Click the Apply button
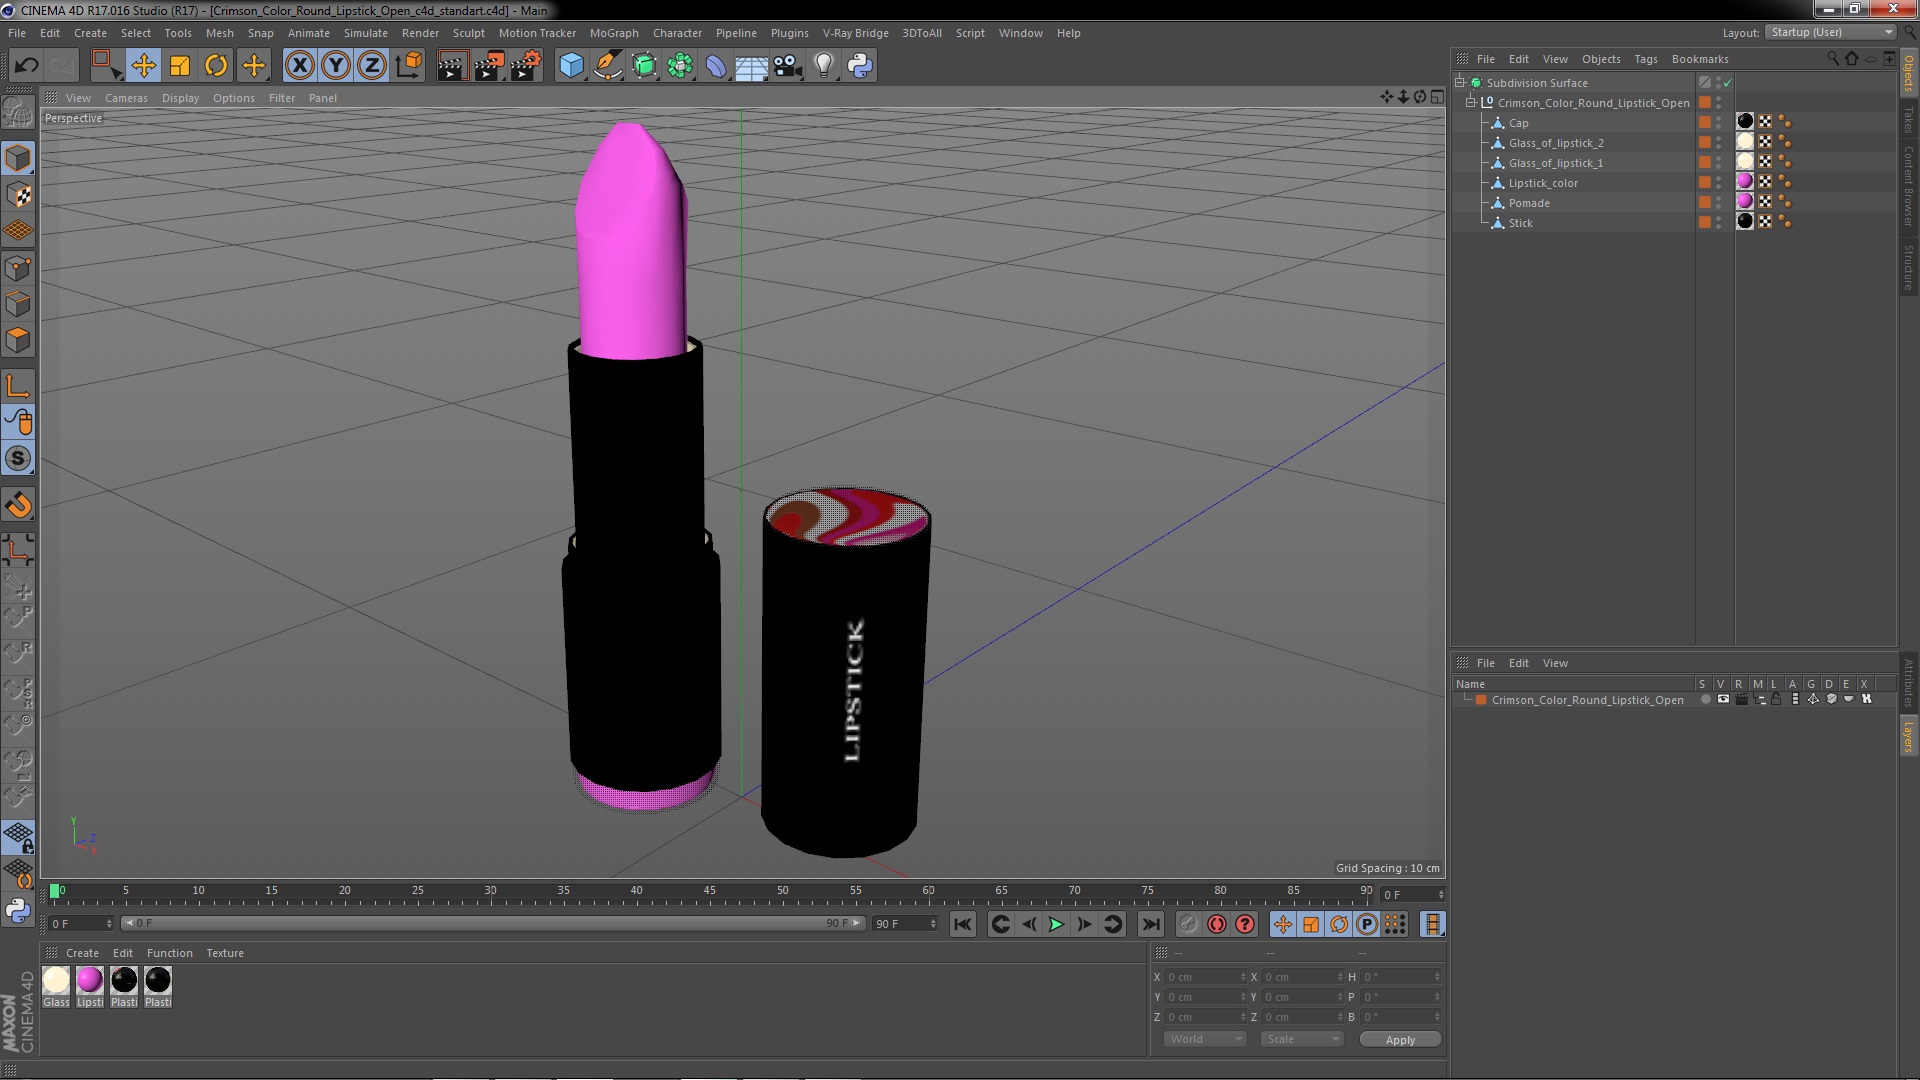 click(1400, 1040)
